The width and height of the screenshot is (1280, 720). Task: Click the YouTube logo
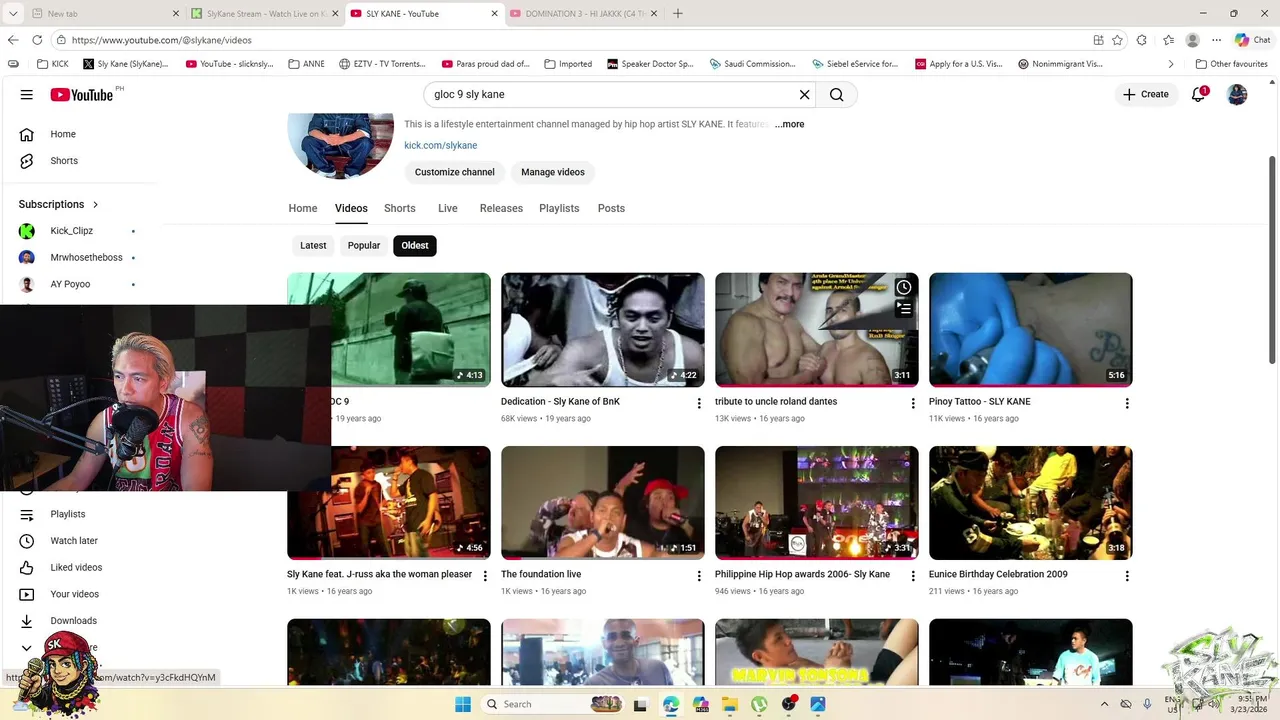point(82,94)
